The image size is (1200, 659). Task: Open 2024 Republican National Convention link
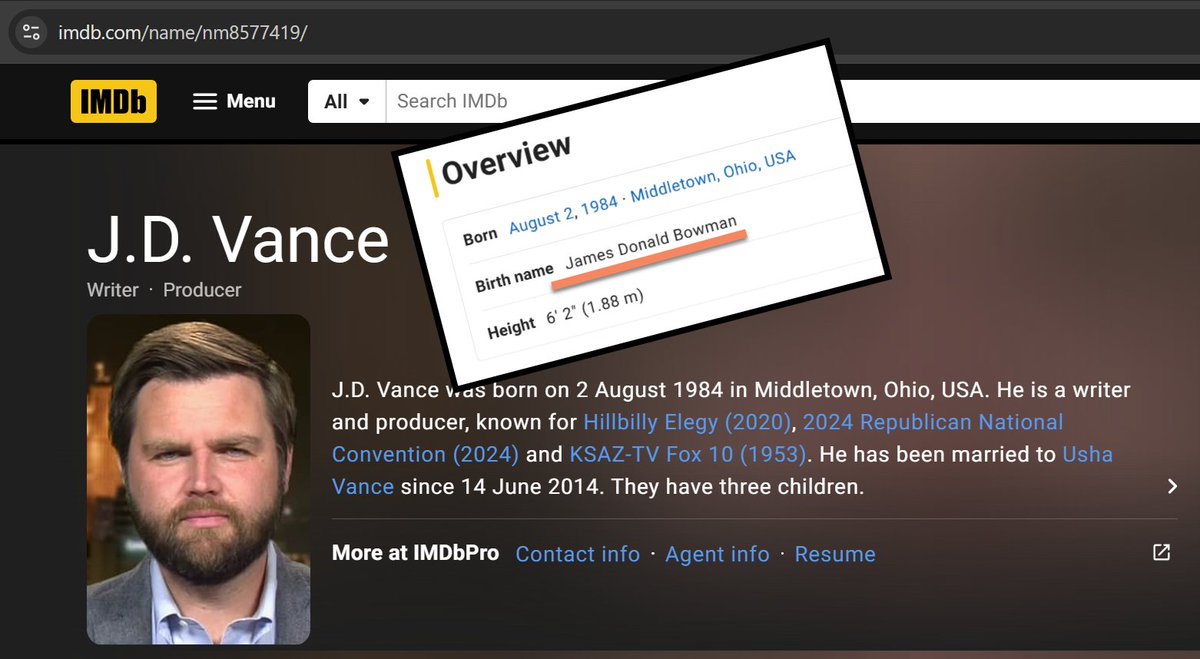[x=698, y=437]
